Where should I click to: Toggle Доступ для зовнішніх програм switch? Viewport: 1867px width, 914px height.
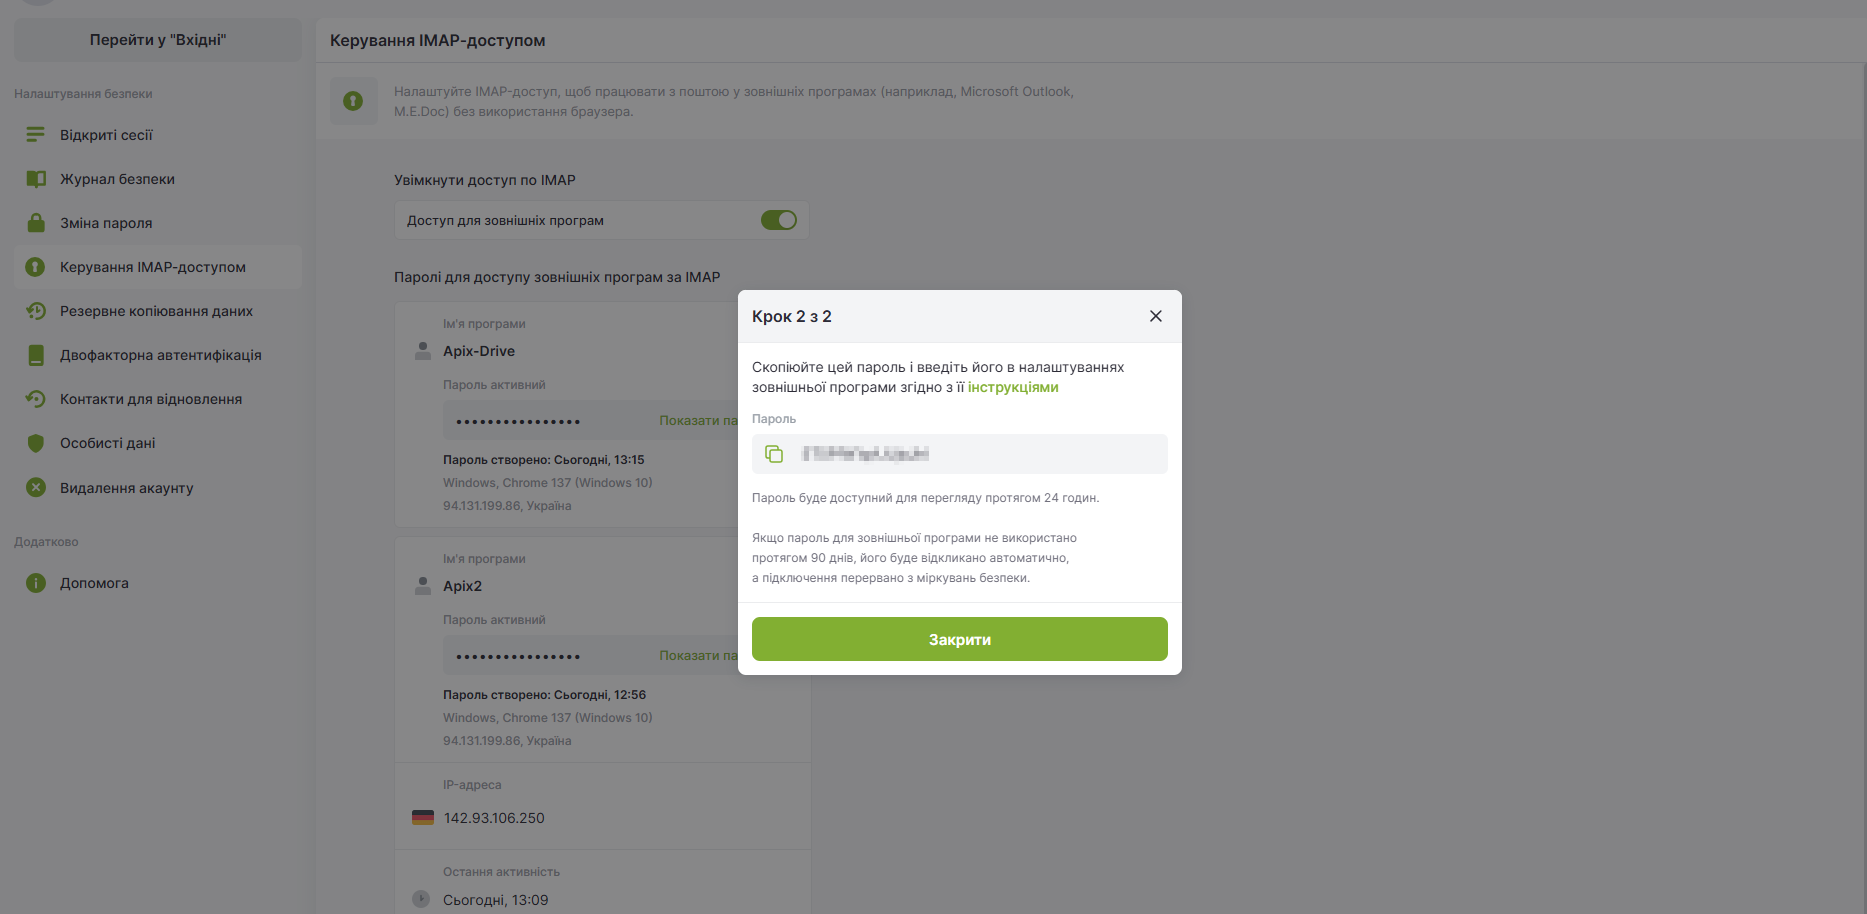[x=779, y=220]
